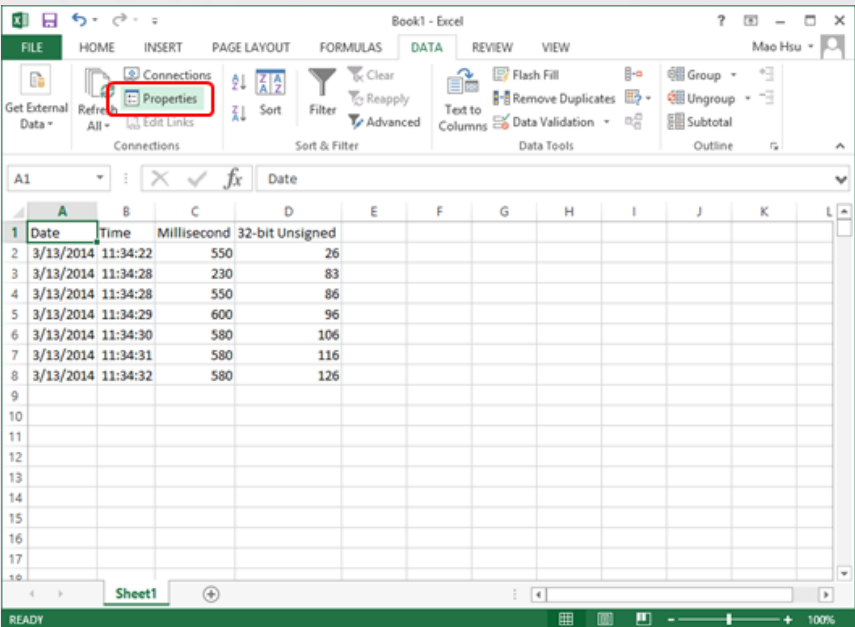Switch to Page Layout view in status bar
Screen dimensions: 855x627
[x=604, y=619]
